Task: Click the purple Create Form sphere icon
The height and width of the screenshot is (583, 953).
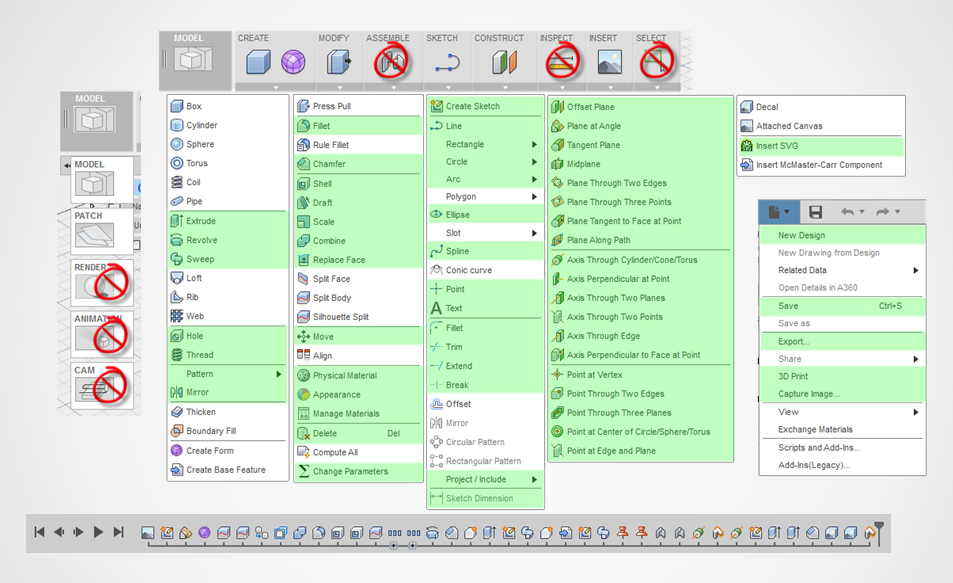Action: coord(293,62)
